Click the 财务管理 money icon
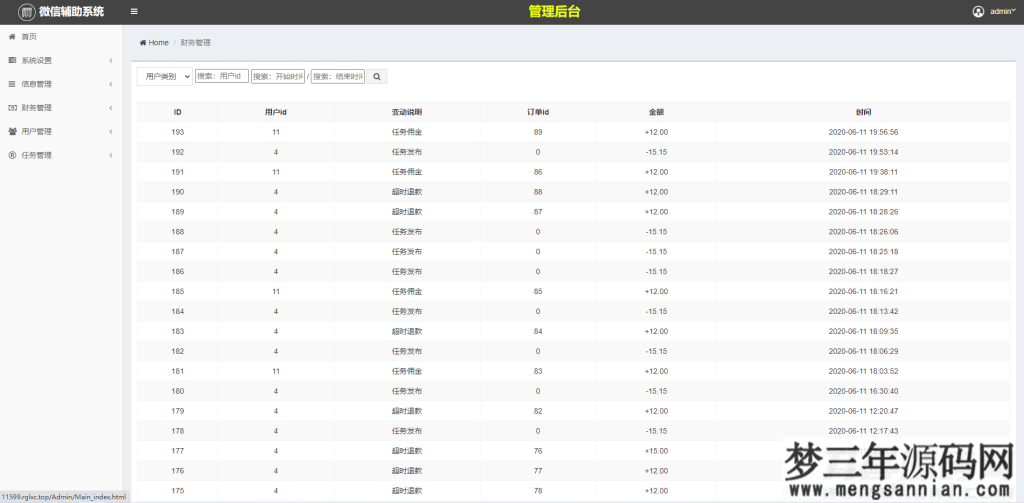The height and width of the screenshot is (503, 1024). point(12,108)
